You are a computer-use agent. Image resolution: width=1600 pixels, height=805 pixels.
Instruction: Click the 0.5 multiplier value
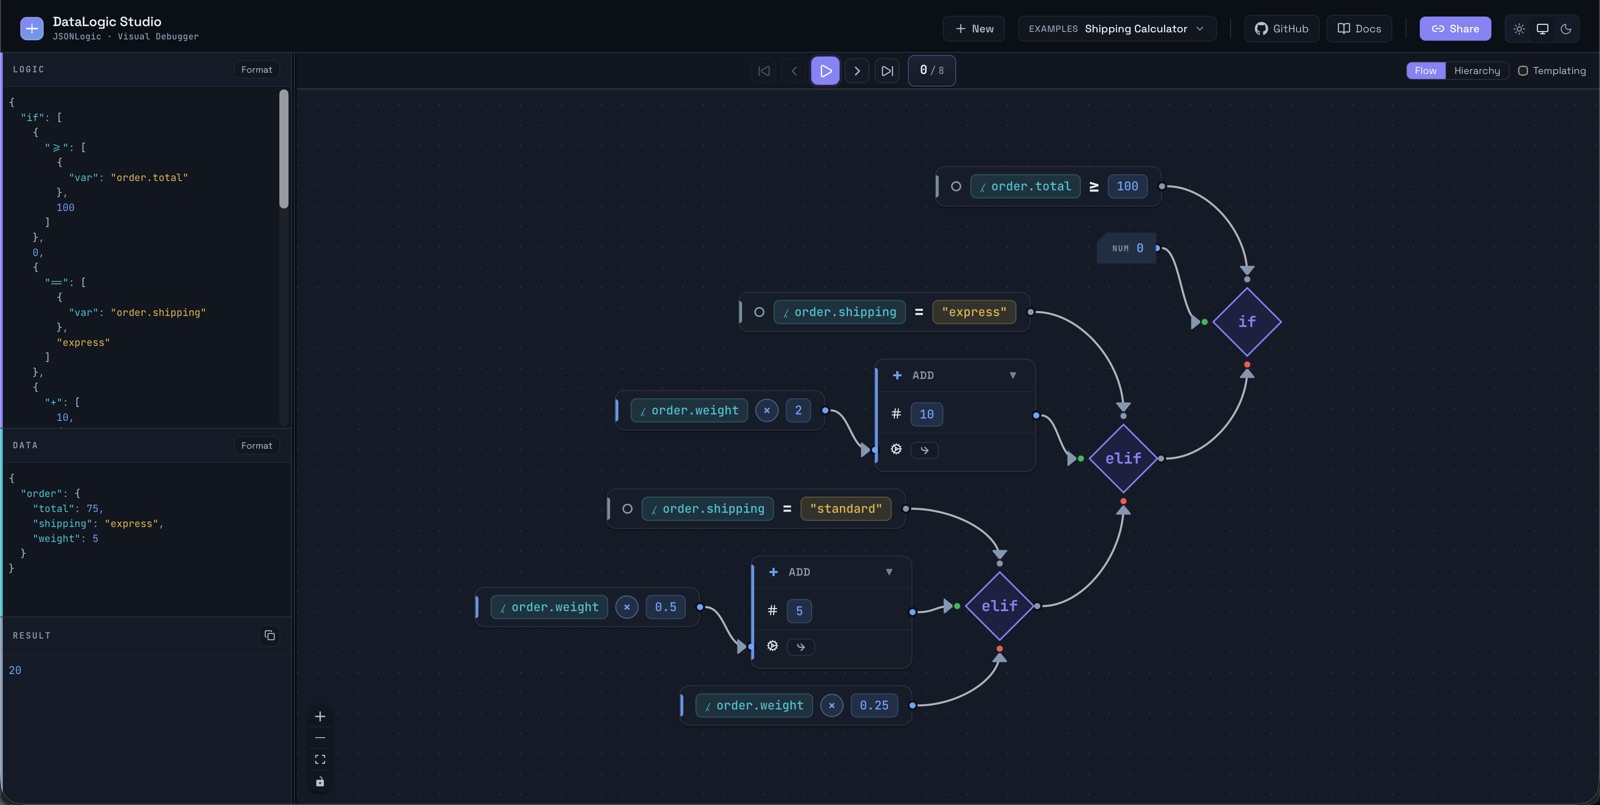(665, 607)
